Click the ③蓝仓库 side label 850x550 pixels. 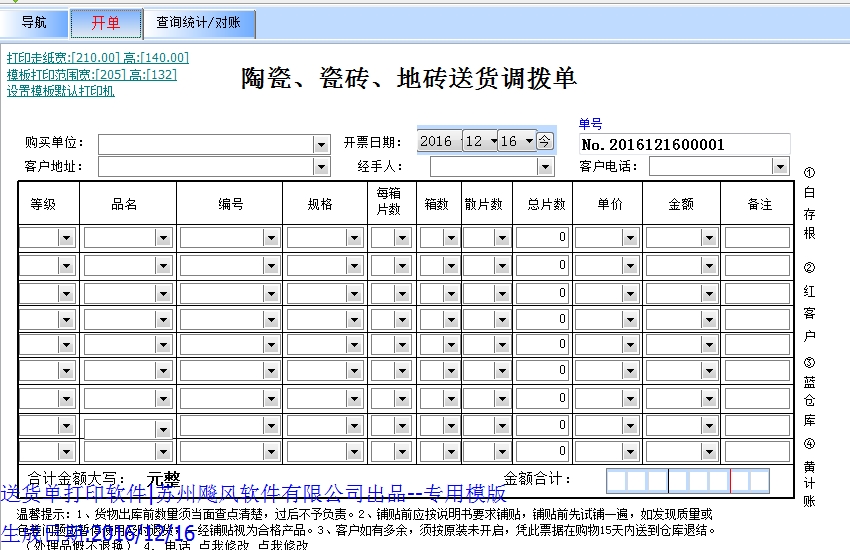[x=809, y=392]
